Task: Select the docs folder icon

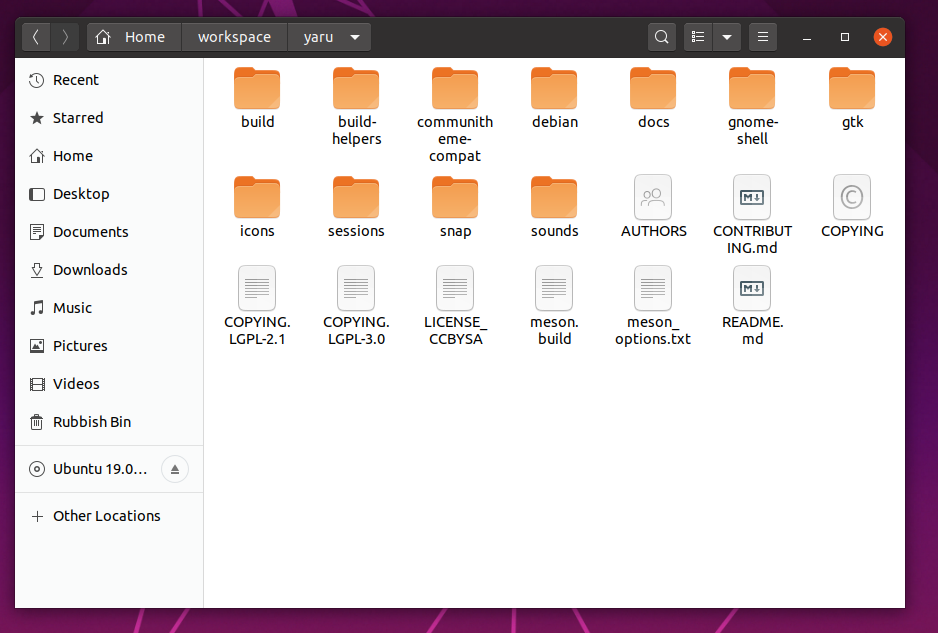Action: [653, 89]
